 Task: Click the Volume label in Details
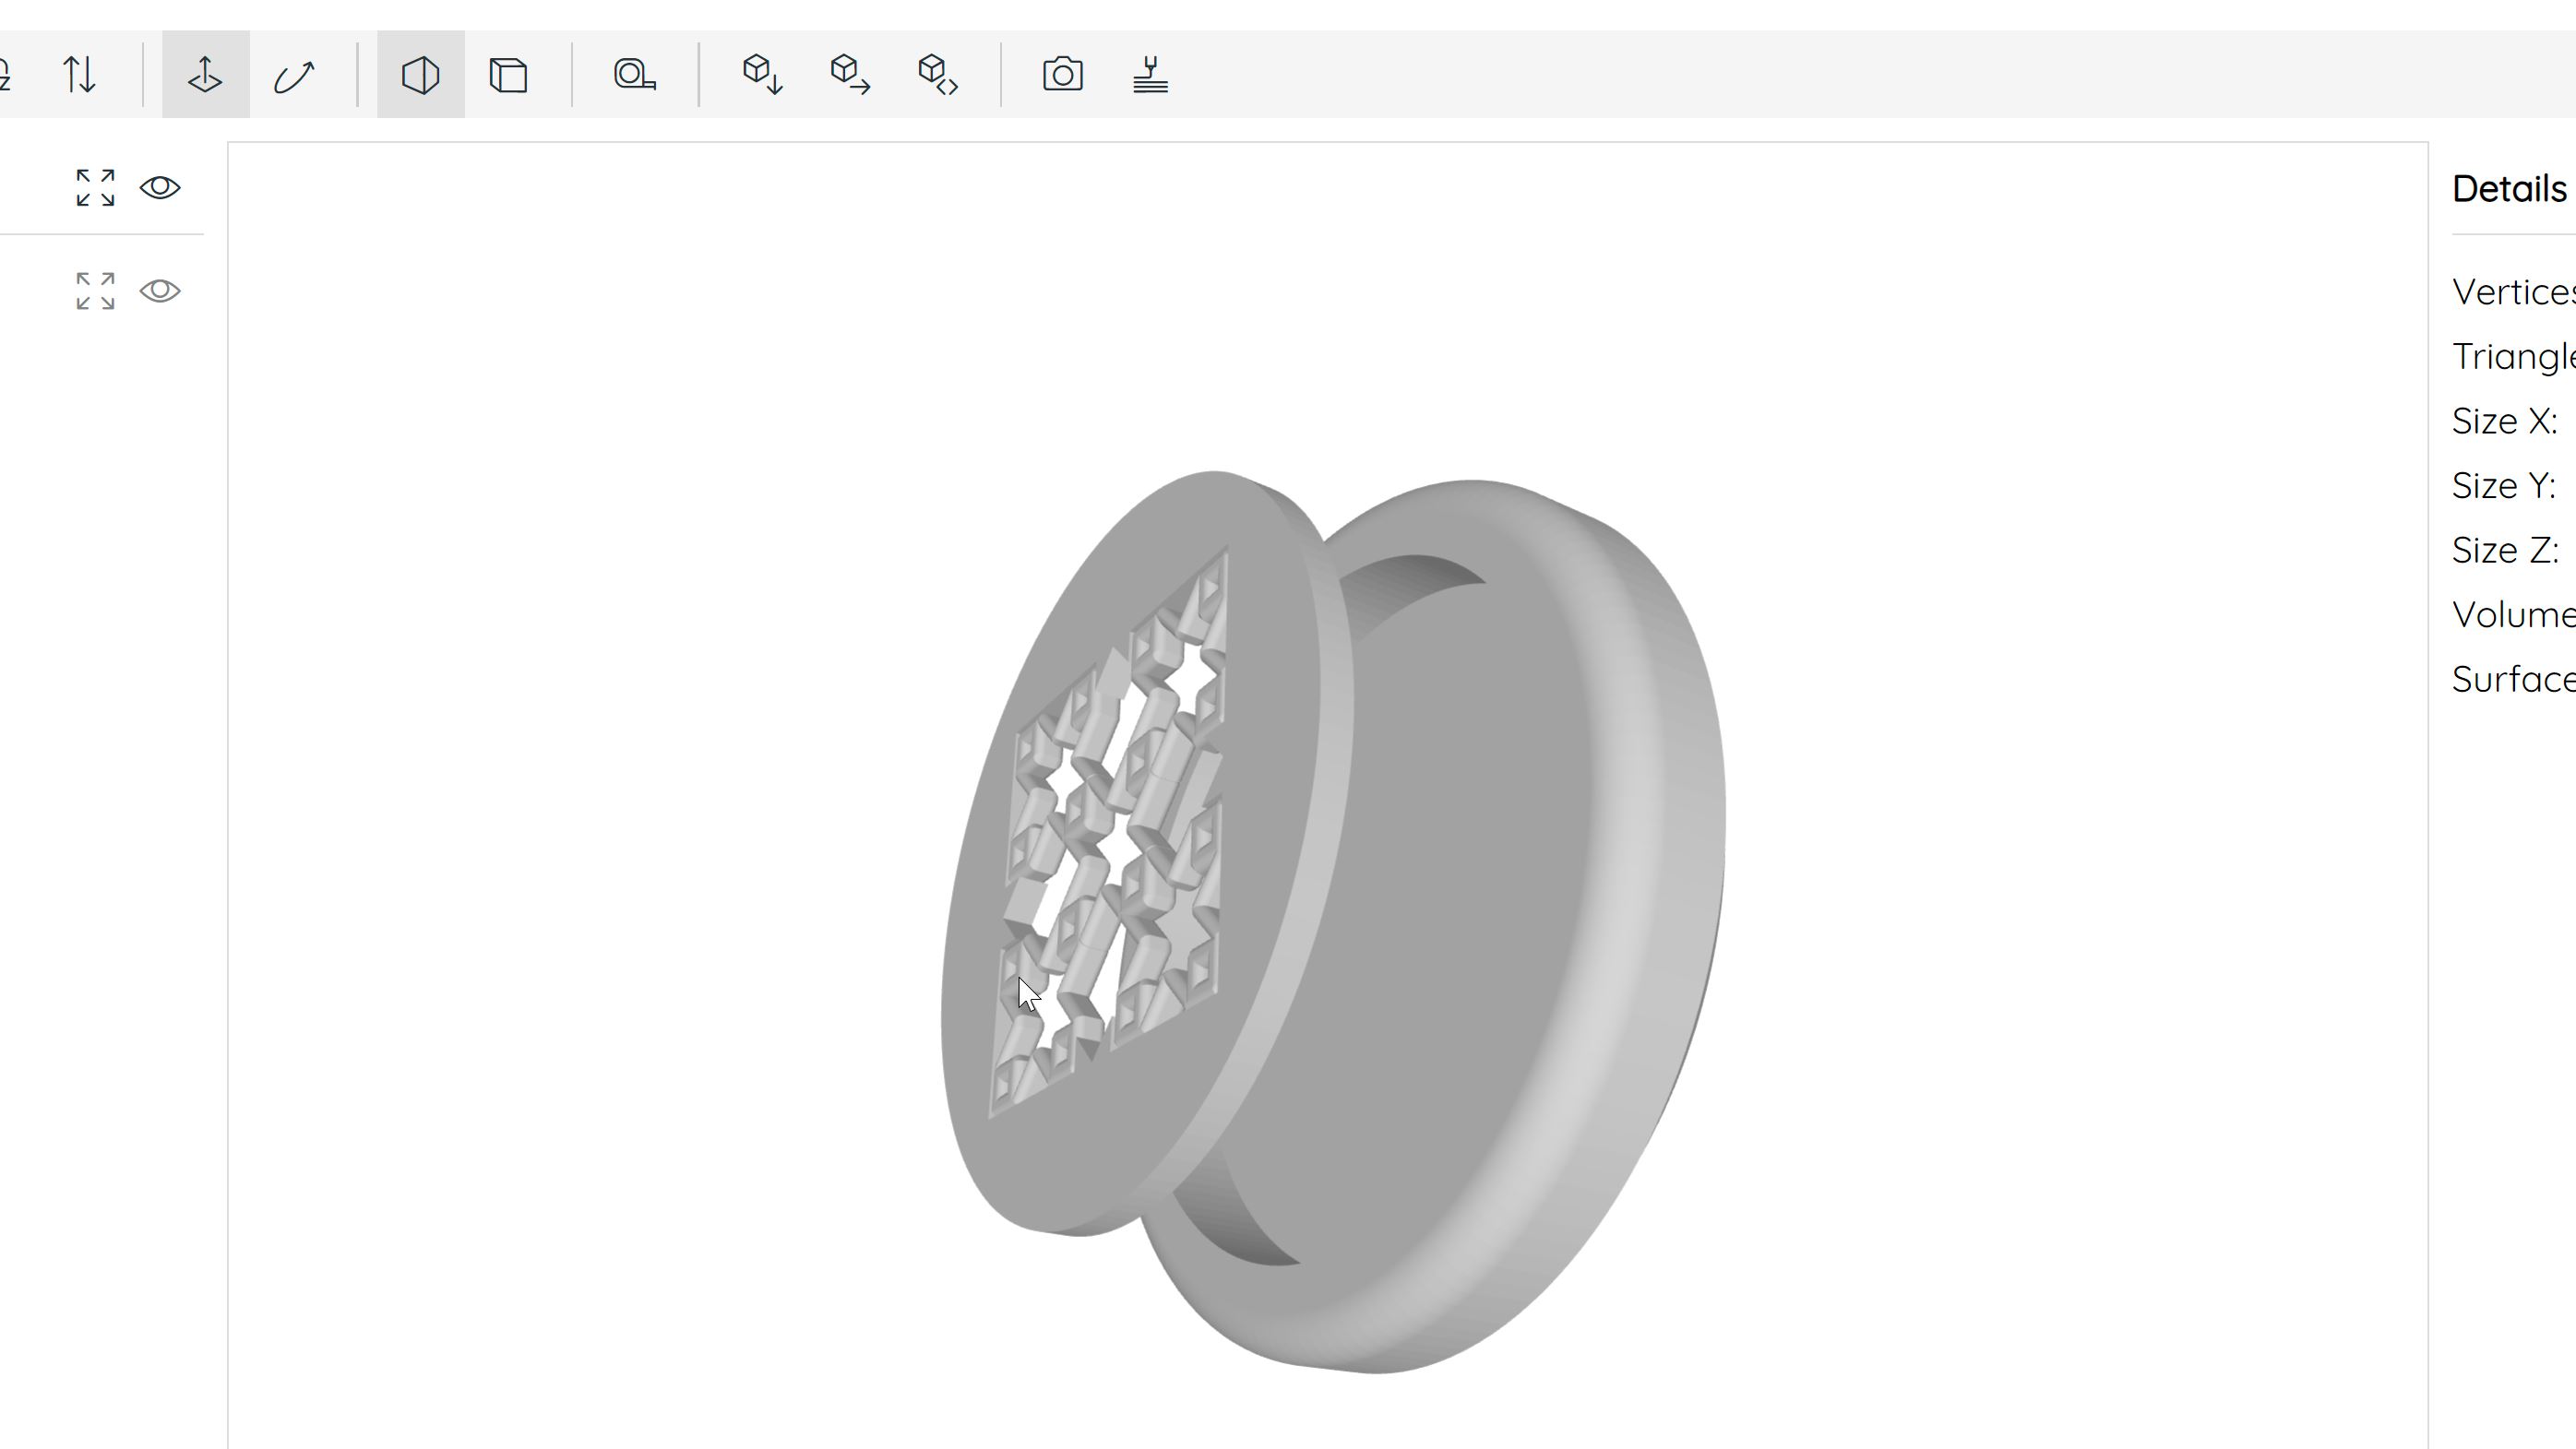pyautogui.click(x=2514, y=615)
